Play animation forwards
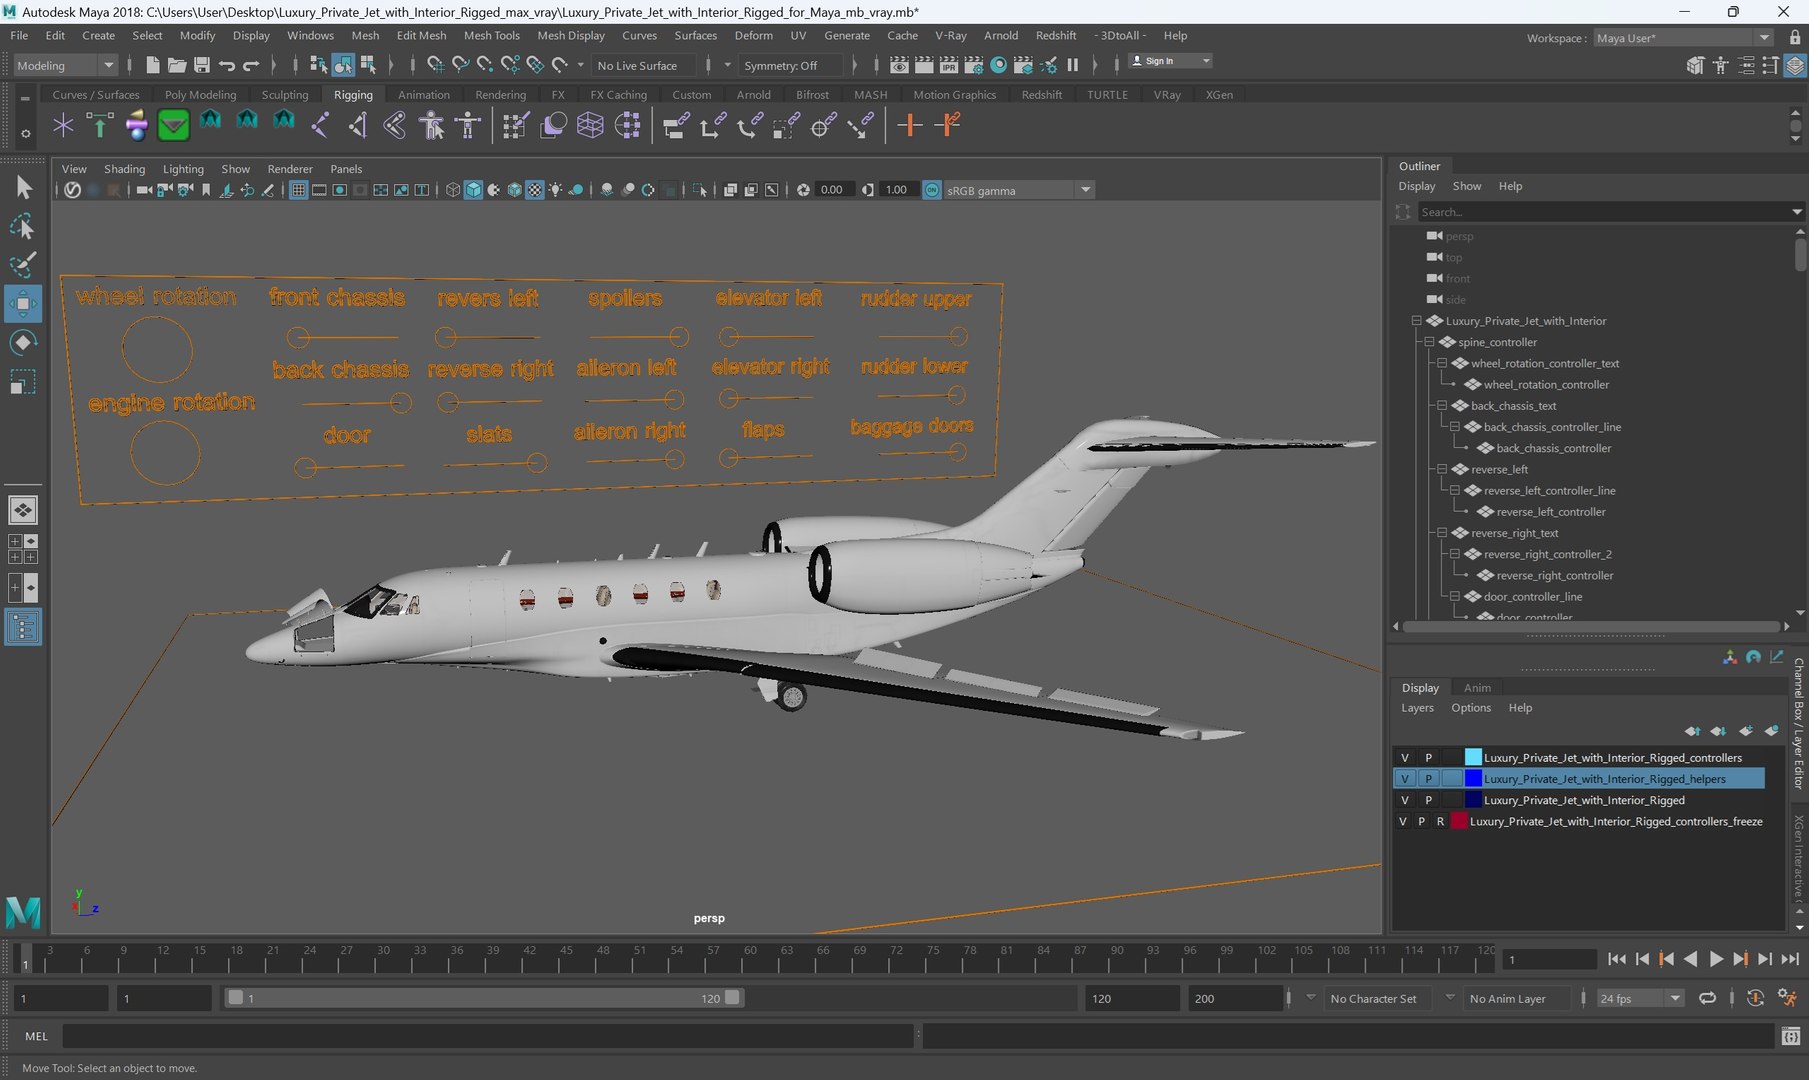Image resolution: width=1809 pixels, height=1080 pixels. click(1716, 959)
